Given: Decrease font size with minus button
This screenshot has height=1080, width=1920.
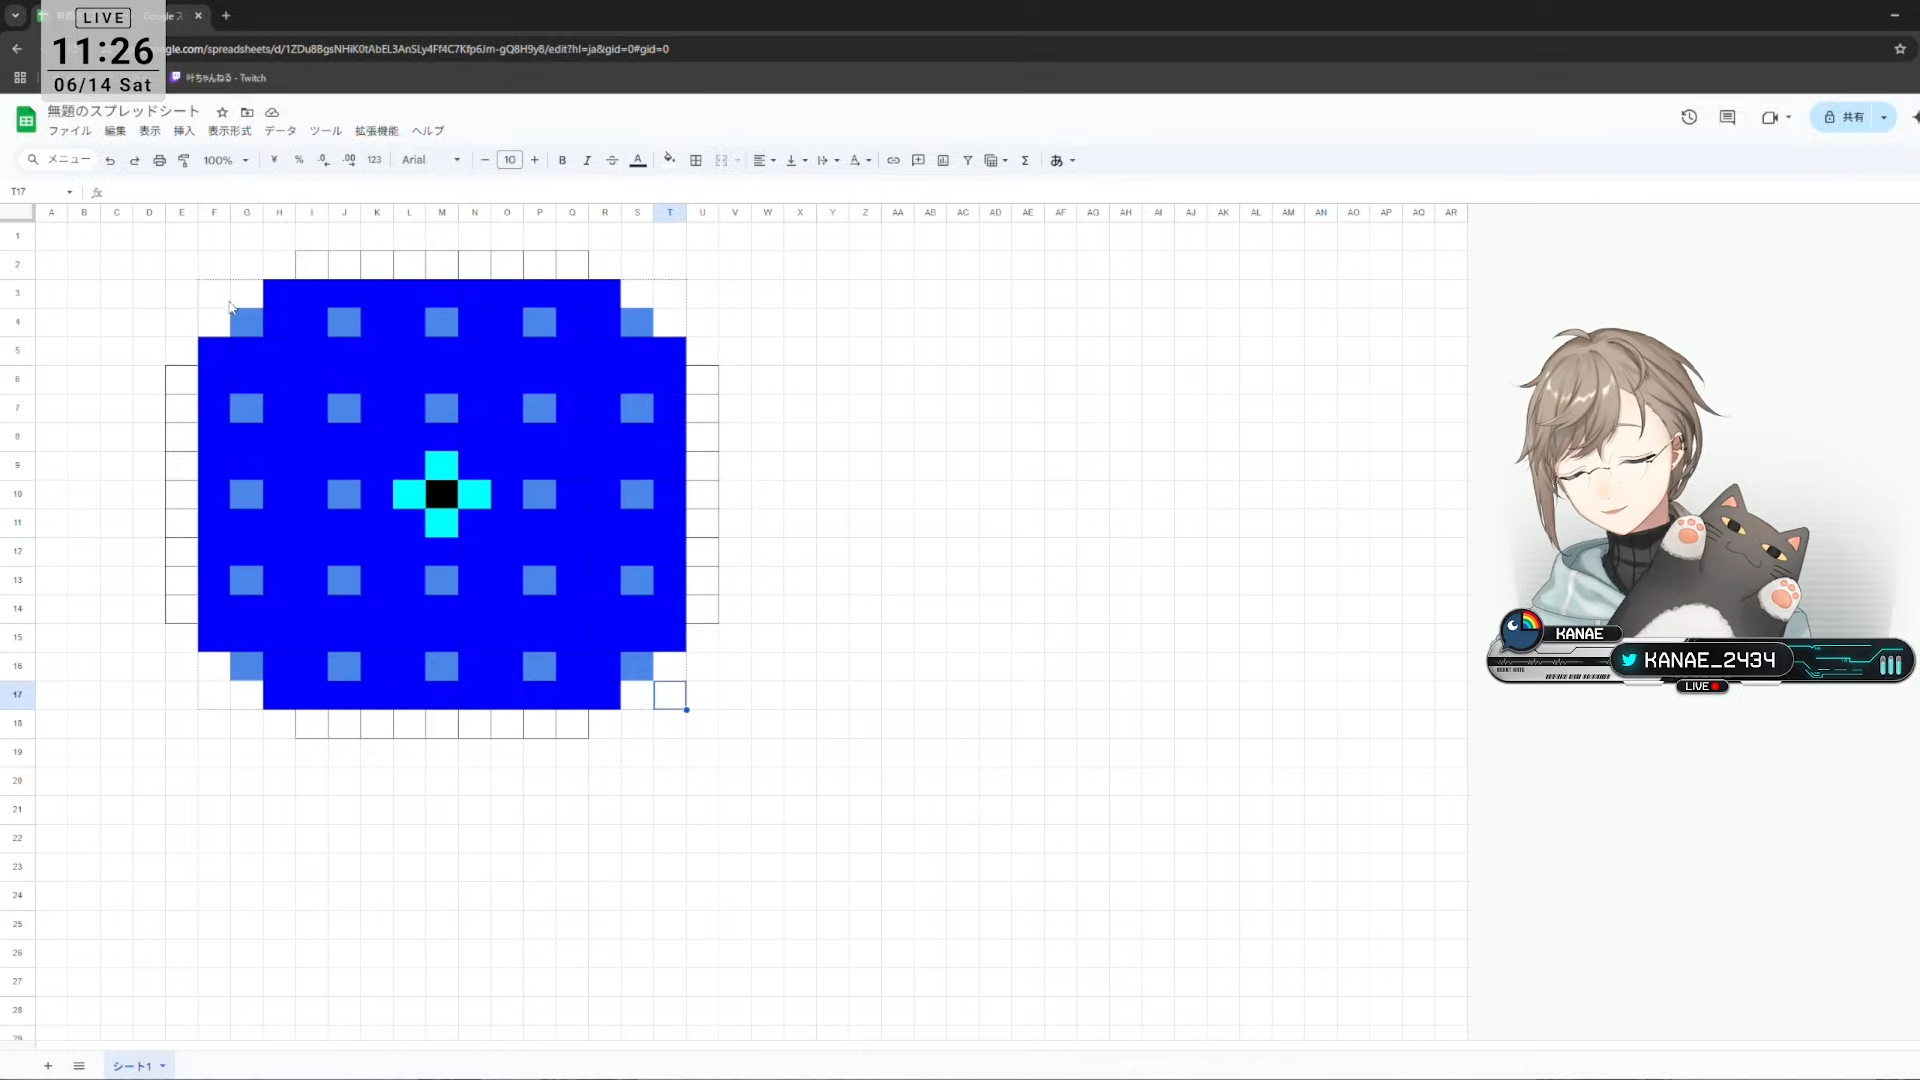Looking at the screenshot, I should tap(485, 160).
